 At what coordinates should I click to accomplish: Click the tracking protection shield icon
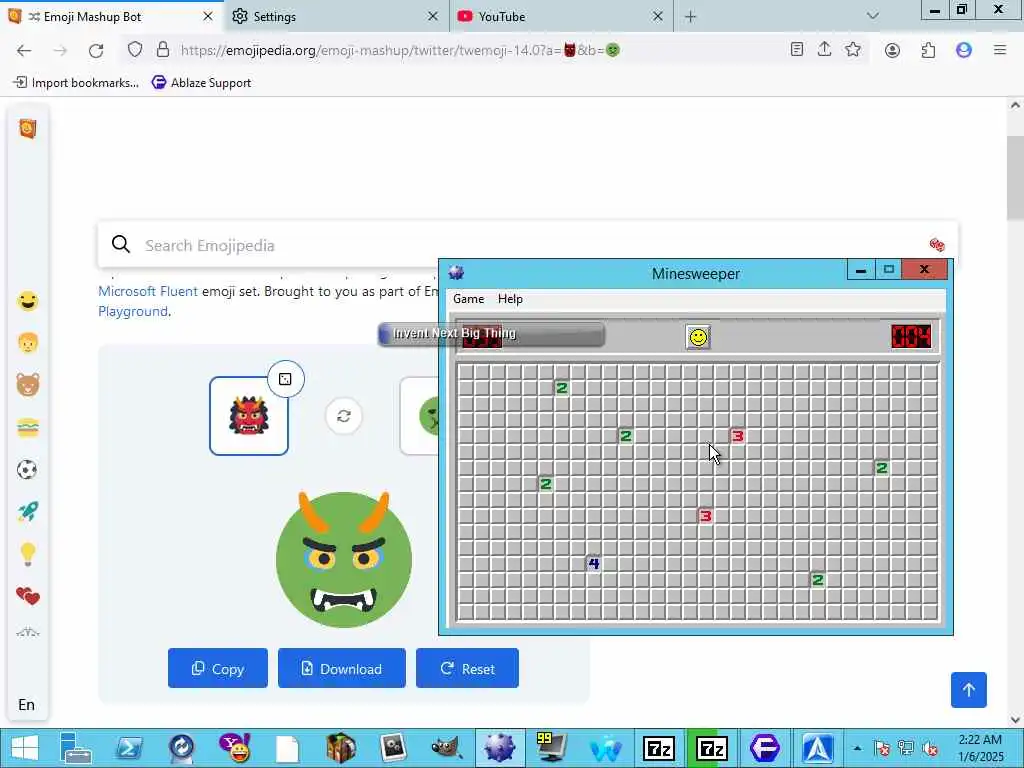(x=135, y=50)
